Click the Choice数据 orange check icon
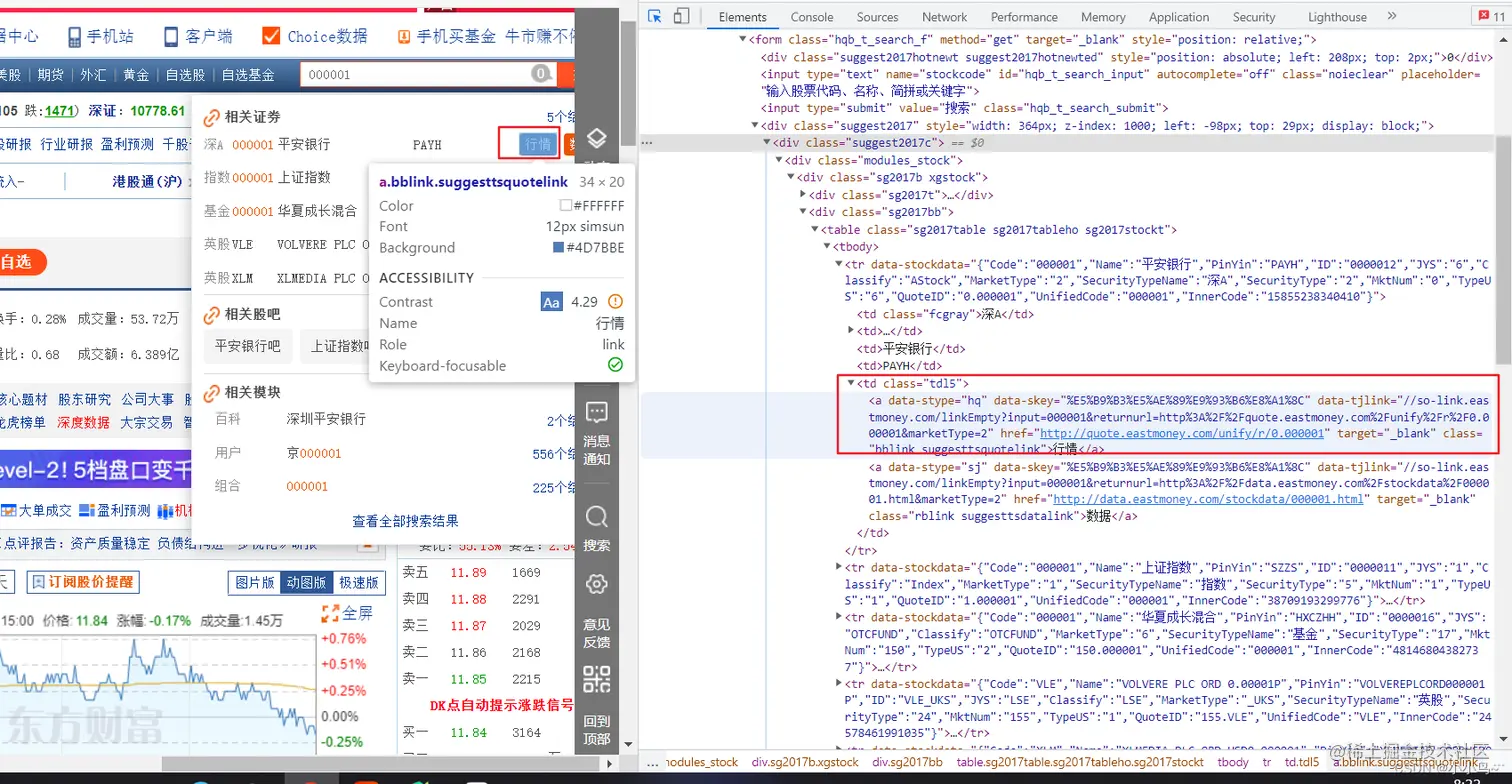 tap(270, 36)
